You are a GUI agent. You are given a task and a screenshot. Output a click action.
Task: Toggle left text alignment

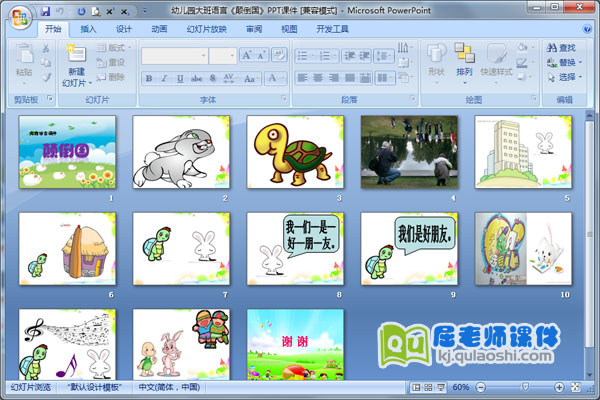pos(302,78)
